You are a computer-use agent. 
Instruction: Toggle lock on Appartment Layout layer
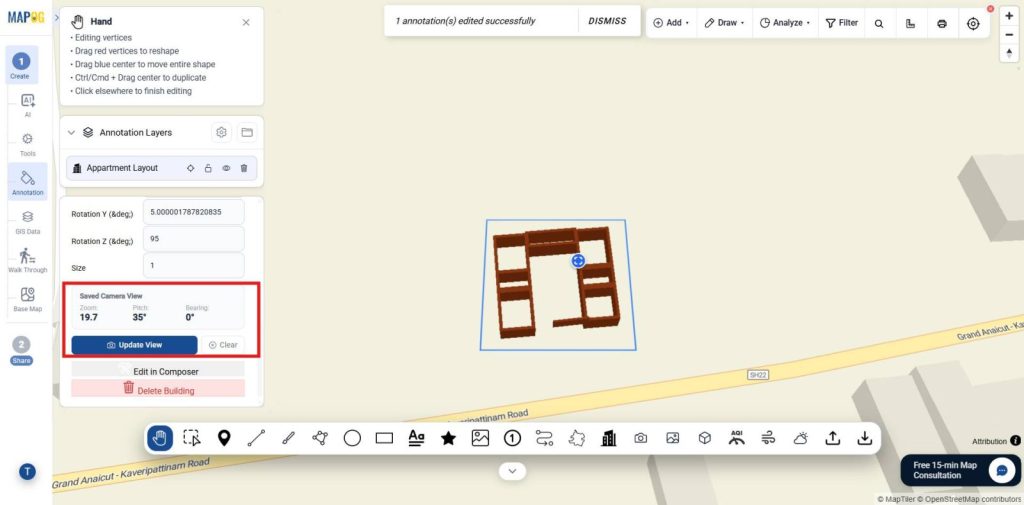208,168
